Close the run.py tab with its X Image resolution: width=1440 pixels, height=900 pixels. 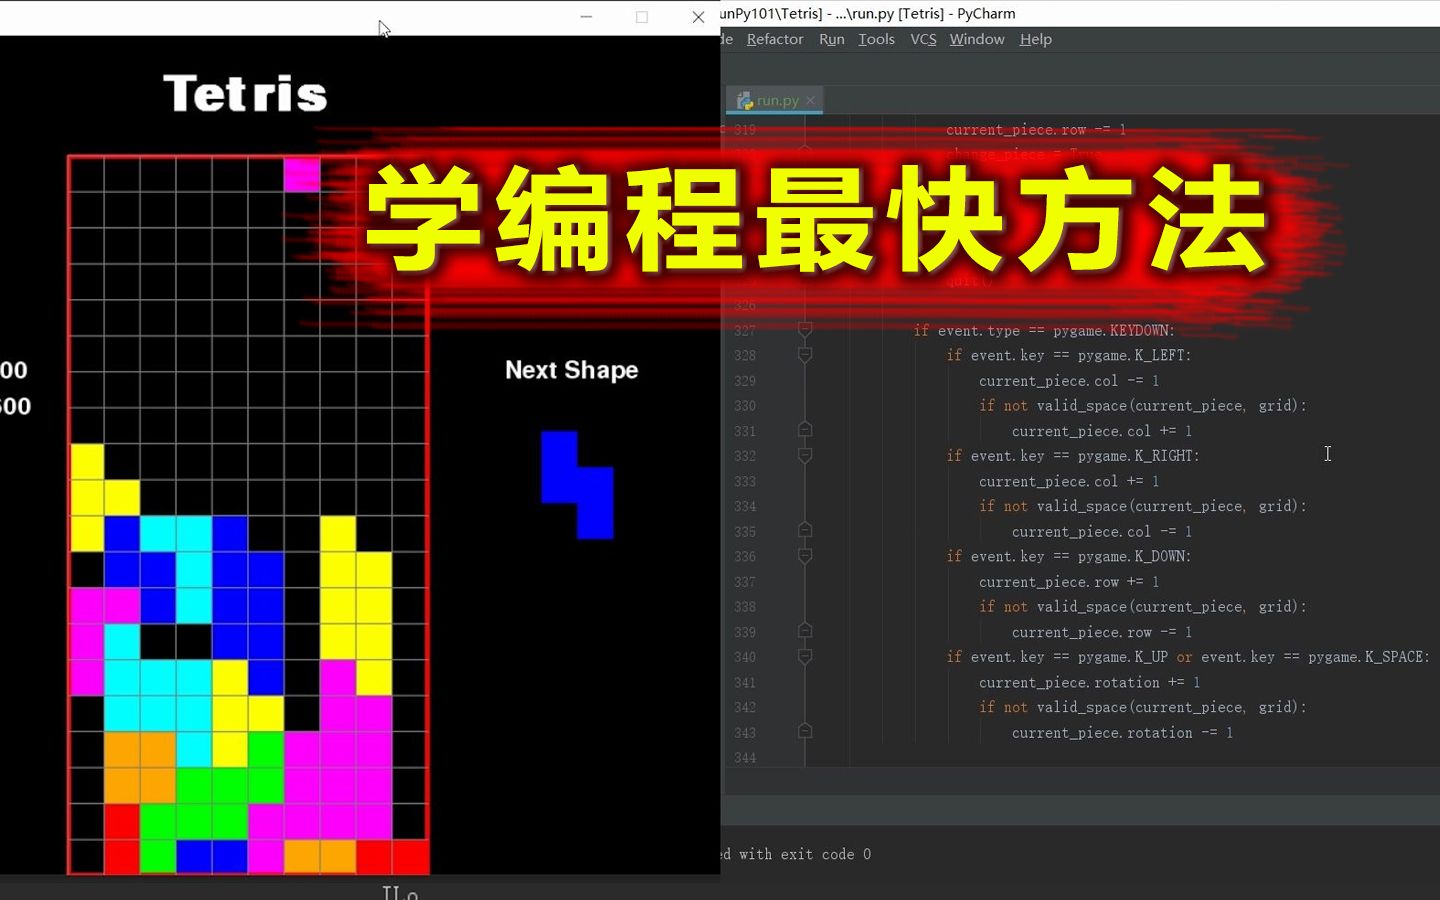tap(810, 100)
